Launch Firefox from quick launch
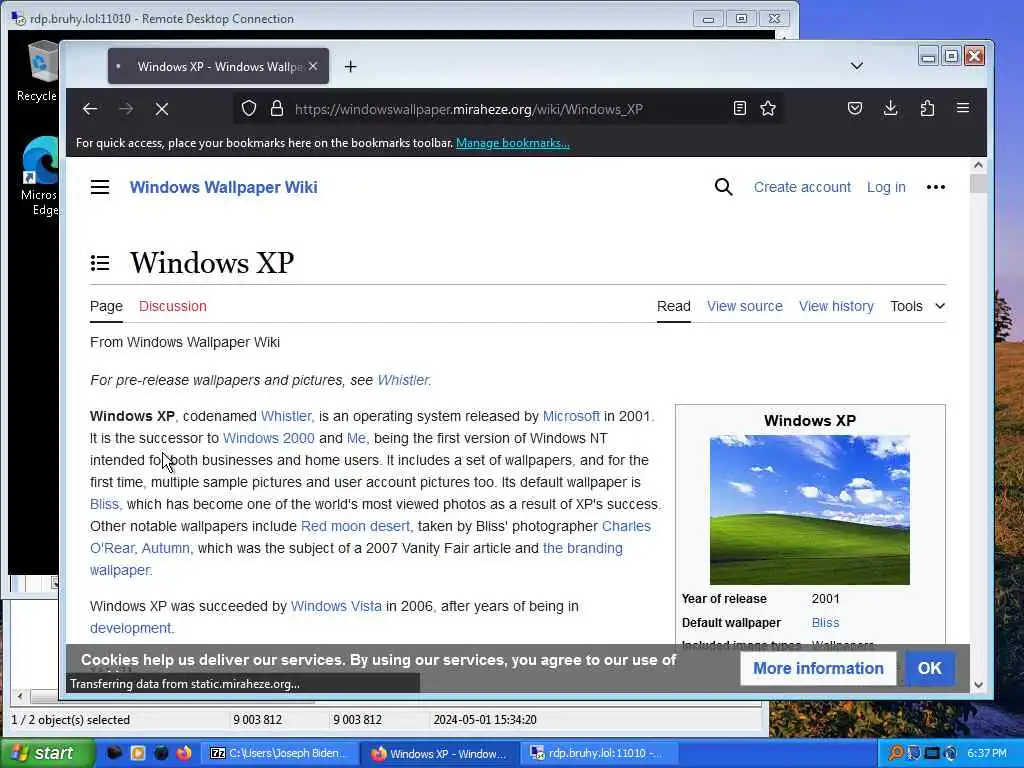The width and height of the screenshot is (1024, 768). (185, 753)
